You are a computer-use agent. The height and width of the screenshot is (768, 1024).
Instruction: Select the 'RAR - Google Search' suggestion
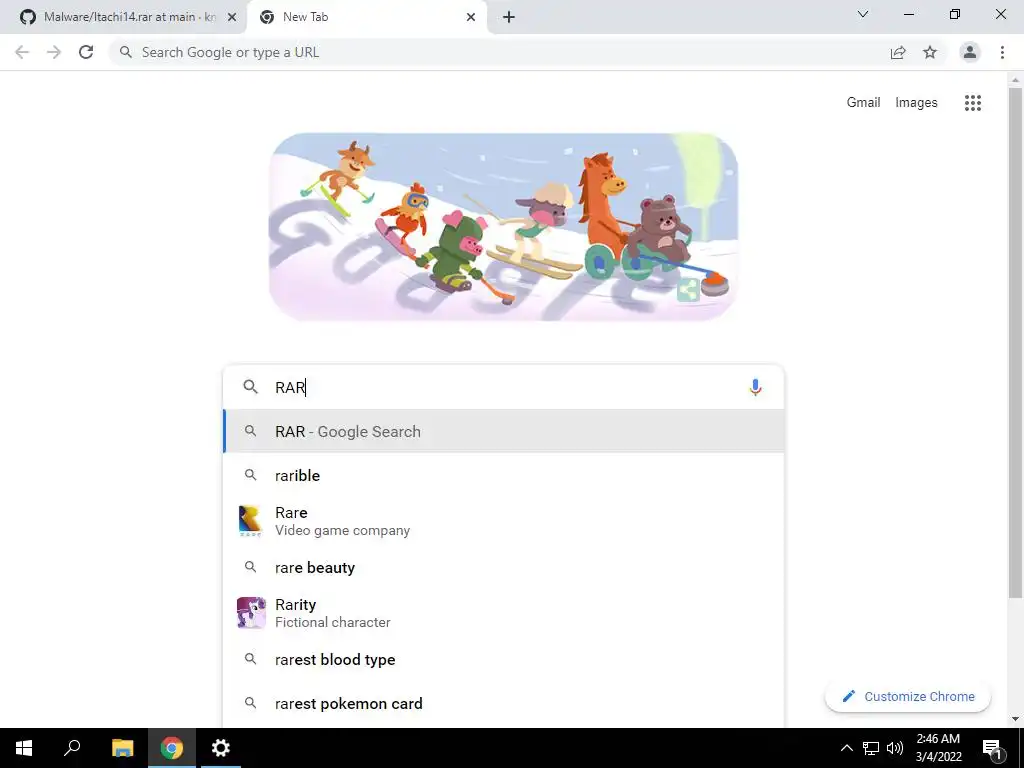pos(503,431)
